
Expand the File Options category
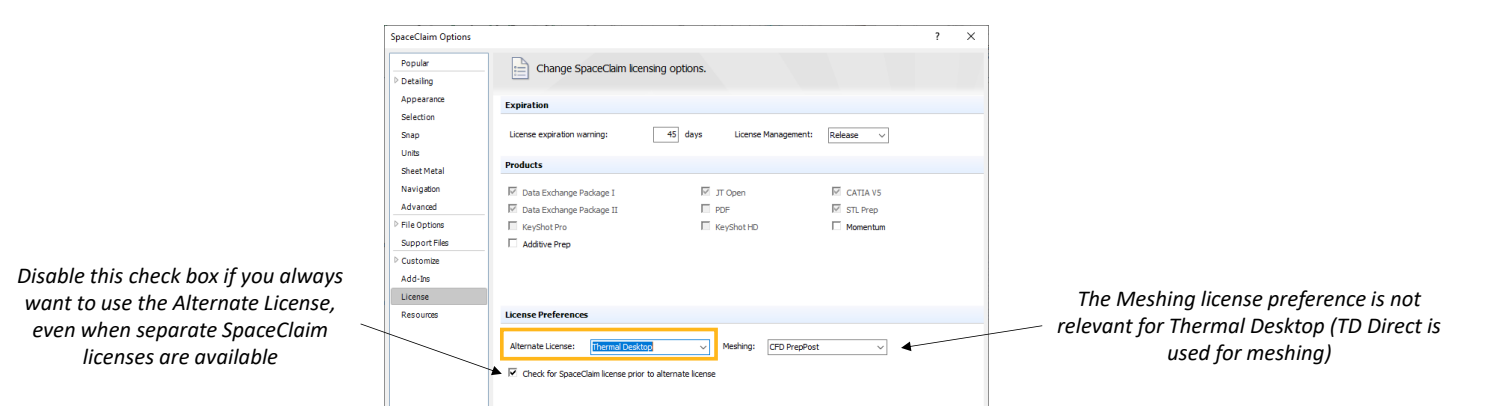(x=396, y=225)
